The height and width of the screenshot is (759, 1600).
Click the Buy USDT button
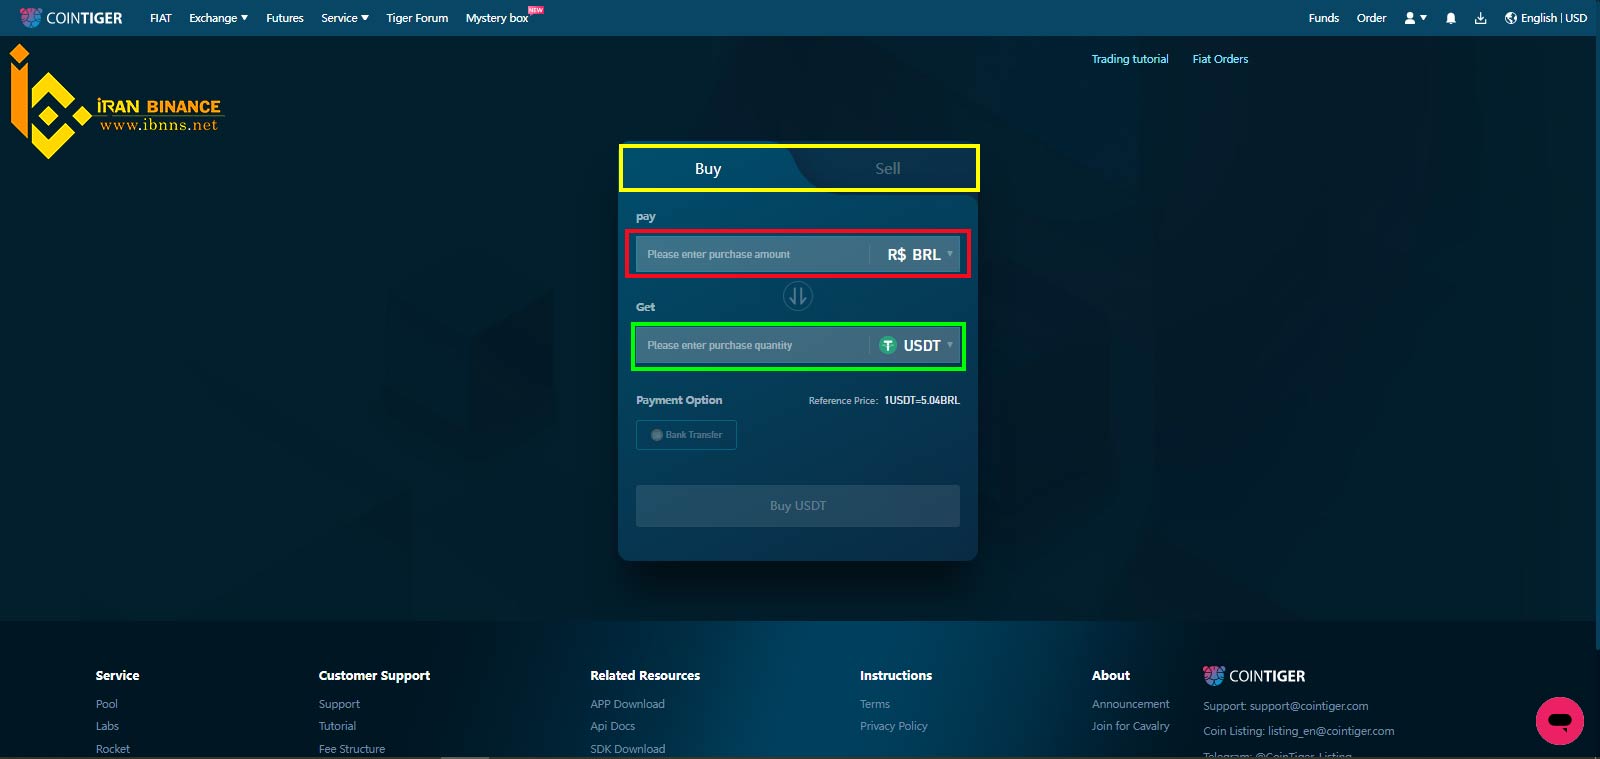click(798, 506)
